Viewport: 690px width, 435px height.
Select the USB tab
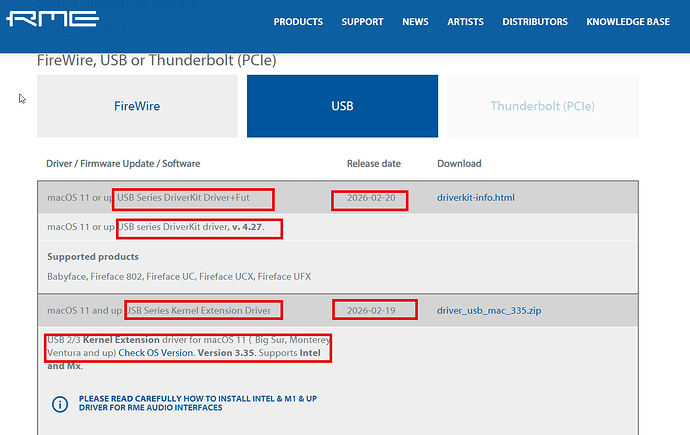(342, 106)
